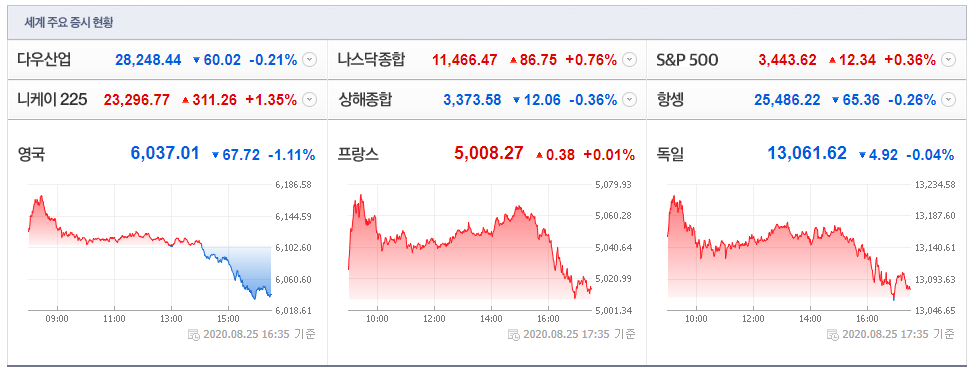Open the 다우산업 index link
Screen dimensions: 976x374
[44, 60]
